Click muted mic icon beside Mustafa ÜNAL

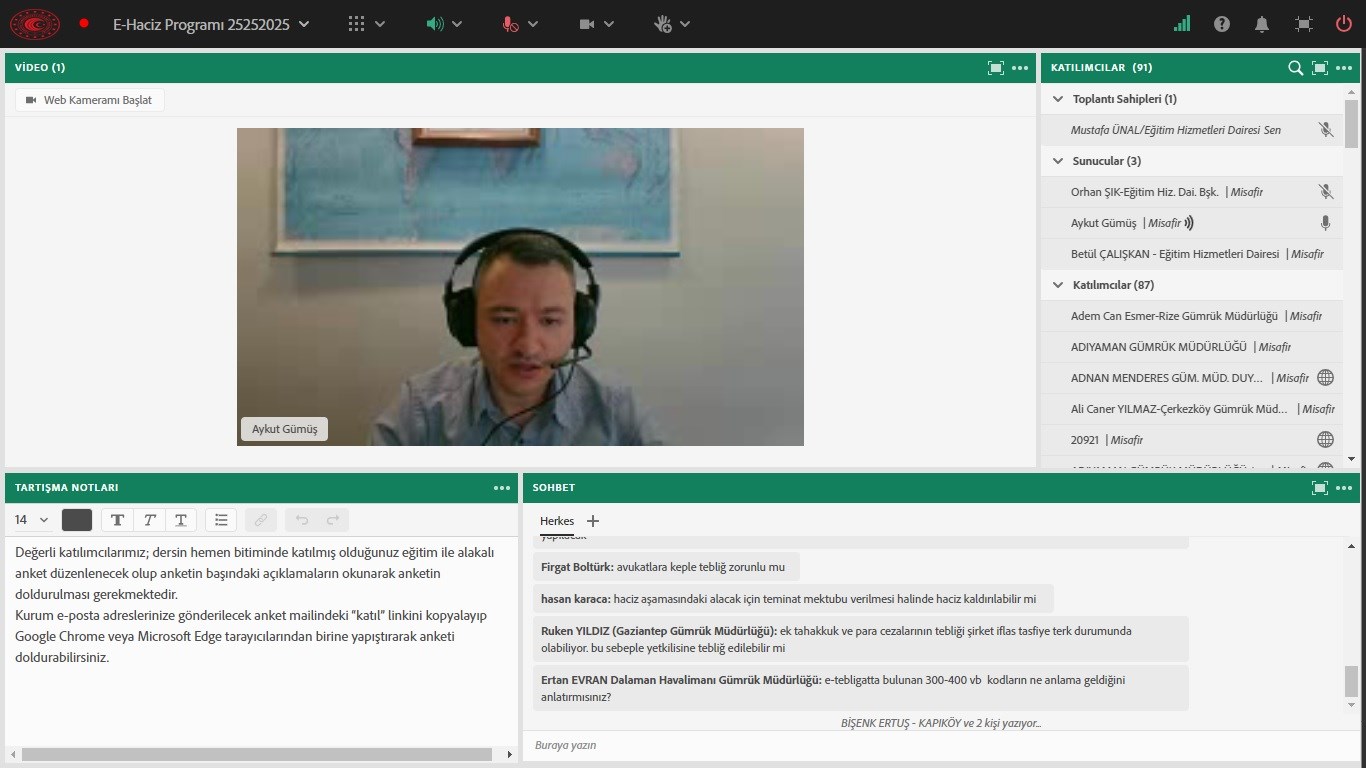(x=1326, y=130)
